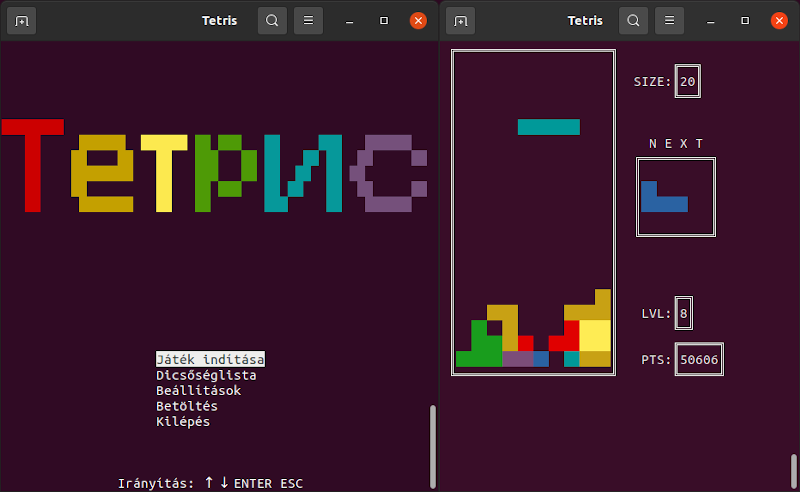Image resolution: width=800 pixels, height=492 pixels.
Task: Select Dicsőséglista menu entry
Action: pos(206,375)
